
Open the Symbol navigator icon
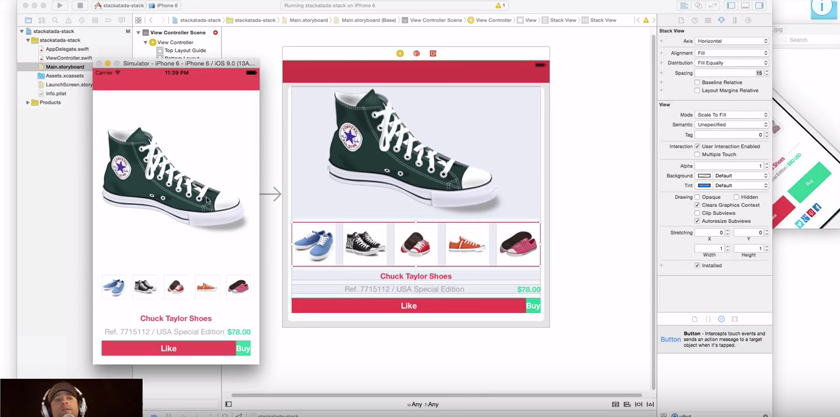[41, 20]
